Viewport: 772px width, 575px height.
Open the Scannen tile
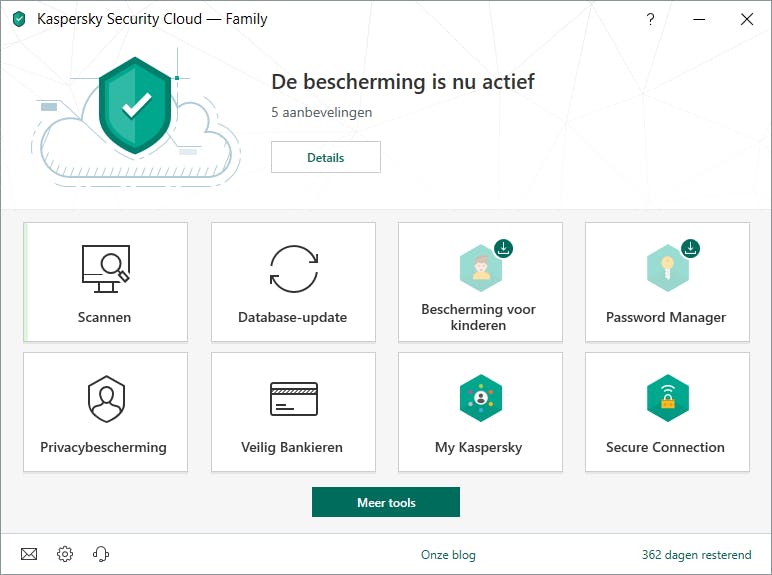105,282
